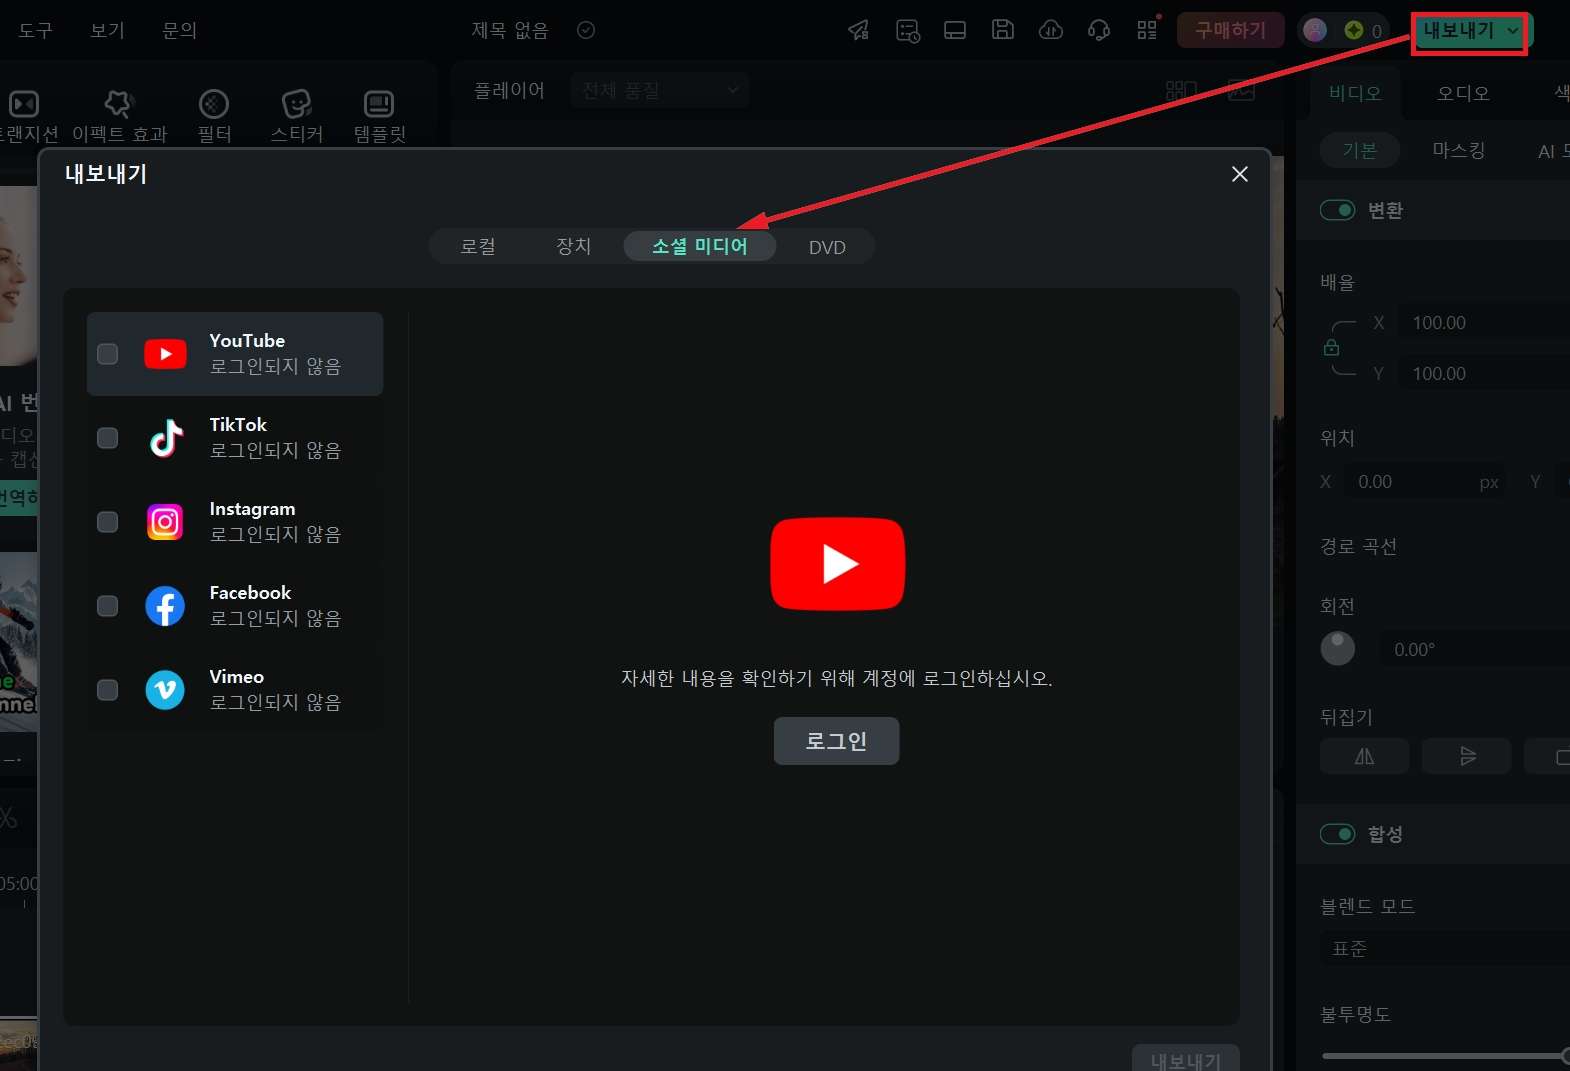This screenshot has height=1071, width=1570.
Task: Click the dialog's bottom 내보내기 button
Action: pyautogui.click(x=1186, y=1060)
